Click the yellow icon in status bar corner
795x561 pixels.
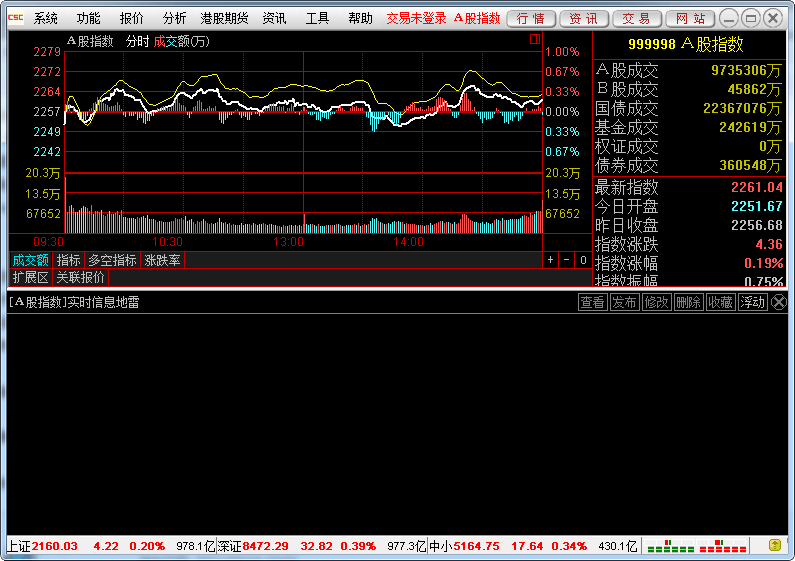coord(775,546)
